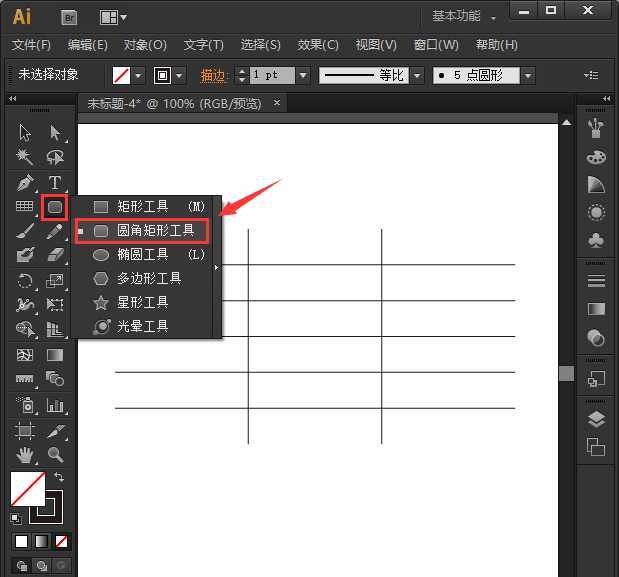
Task: Select 椭圆工具 from the shape flyout
Action: (x=142, y=254)
